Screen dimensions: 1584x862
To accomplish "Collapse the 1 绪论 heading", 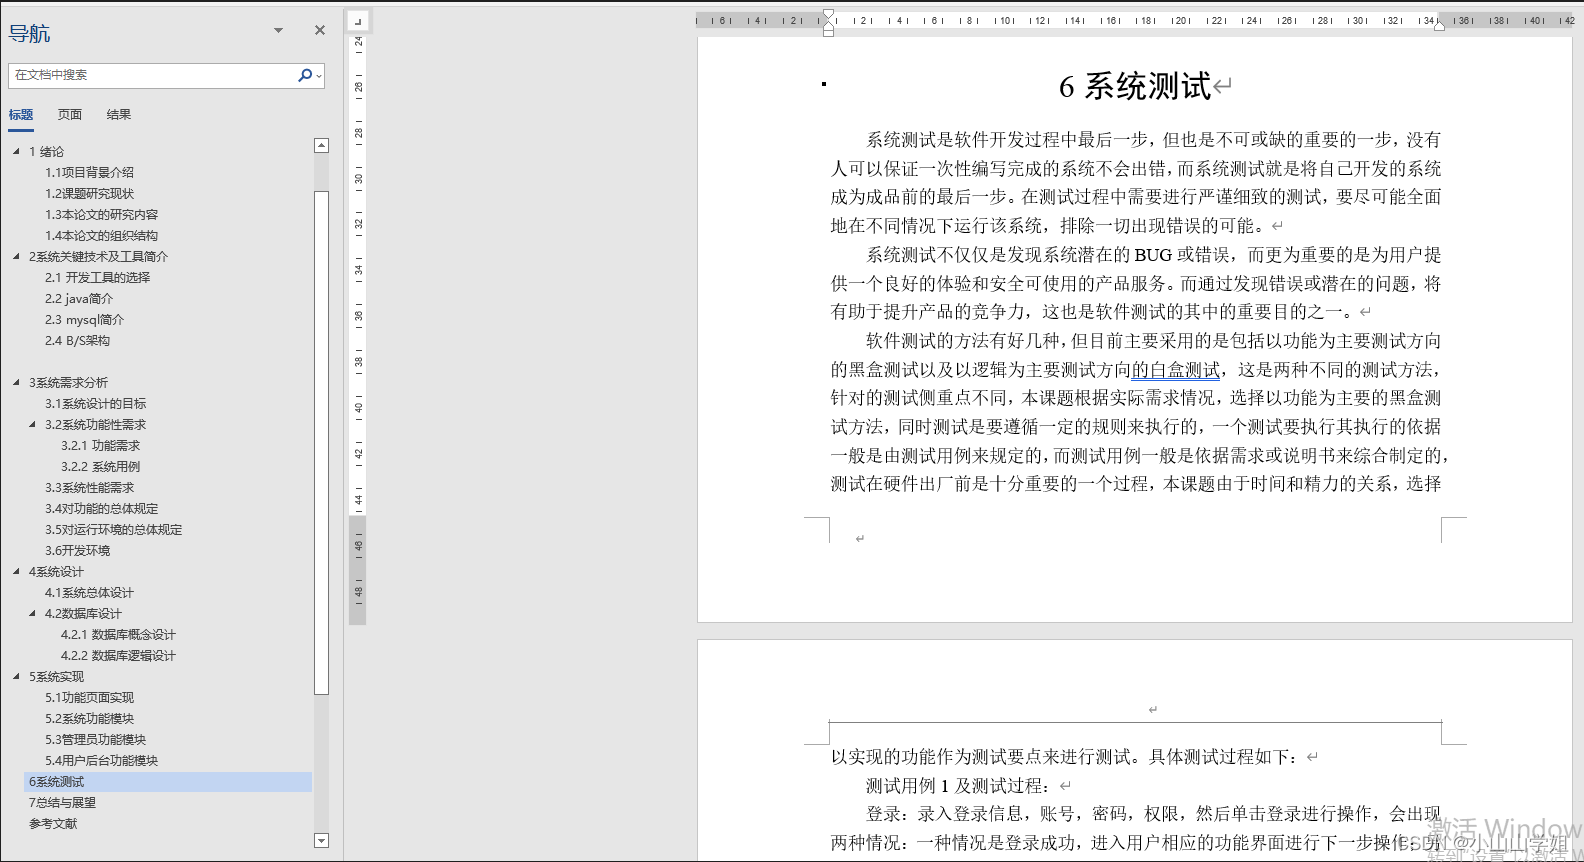I will coord(16,152).
